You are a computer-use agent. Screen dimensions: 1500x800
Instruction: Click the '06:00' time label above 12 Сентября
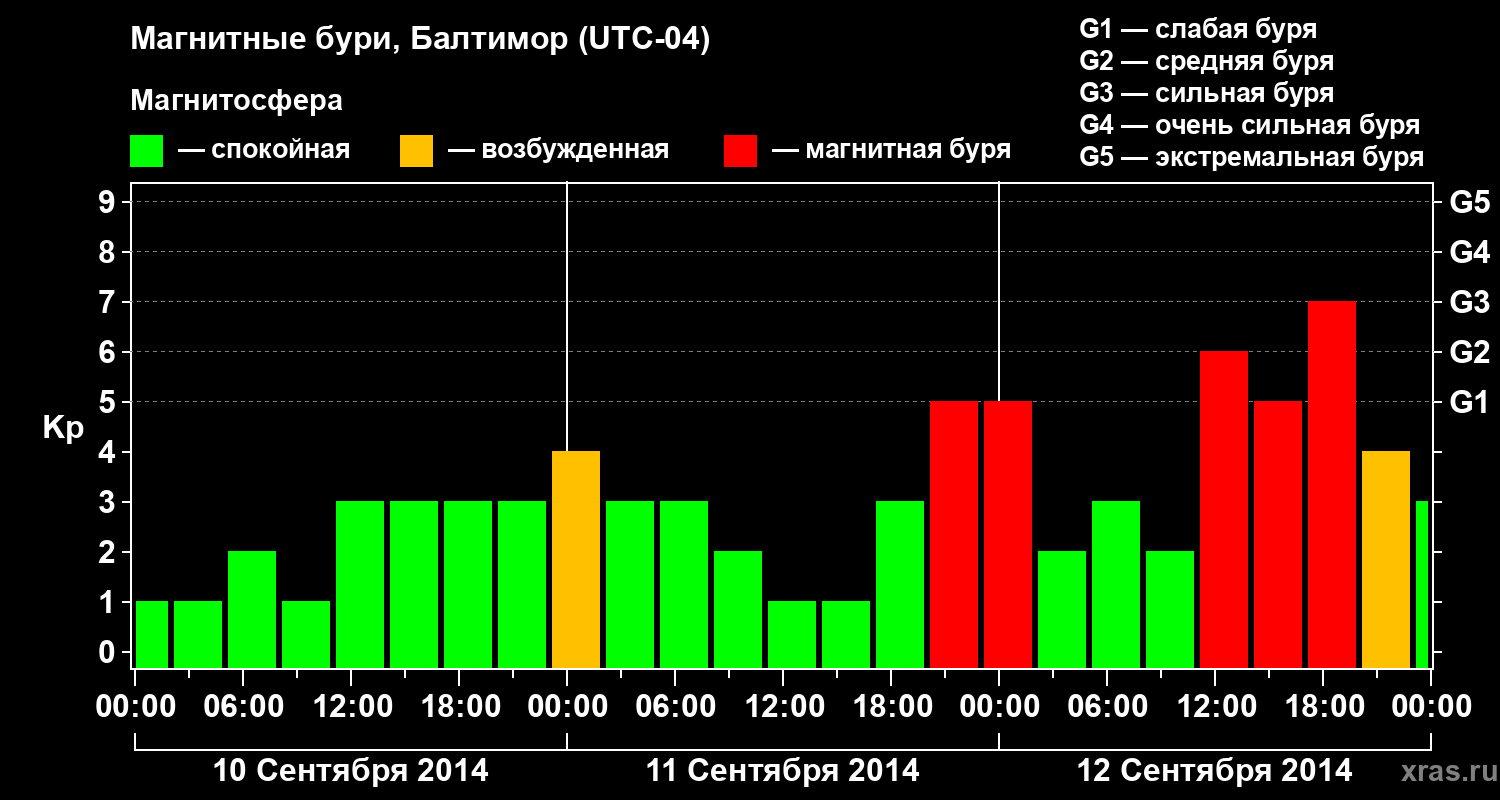1107,707
